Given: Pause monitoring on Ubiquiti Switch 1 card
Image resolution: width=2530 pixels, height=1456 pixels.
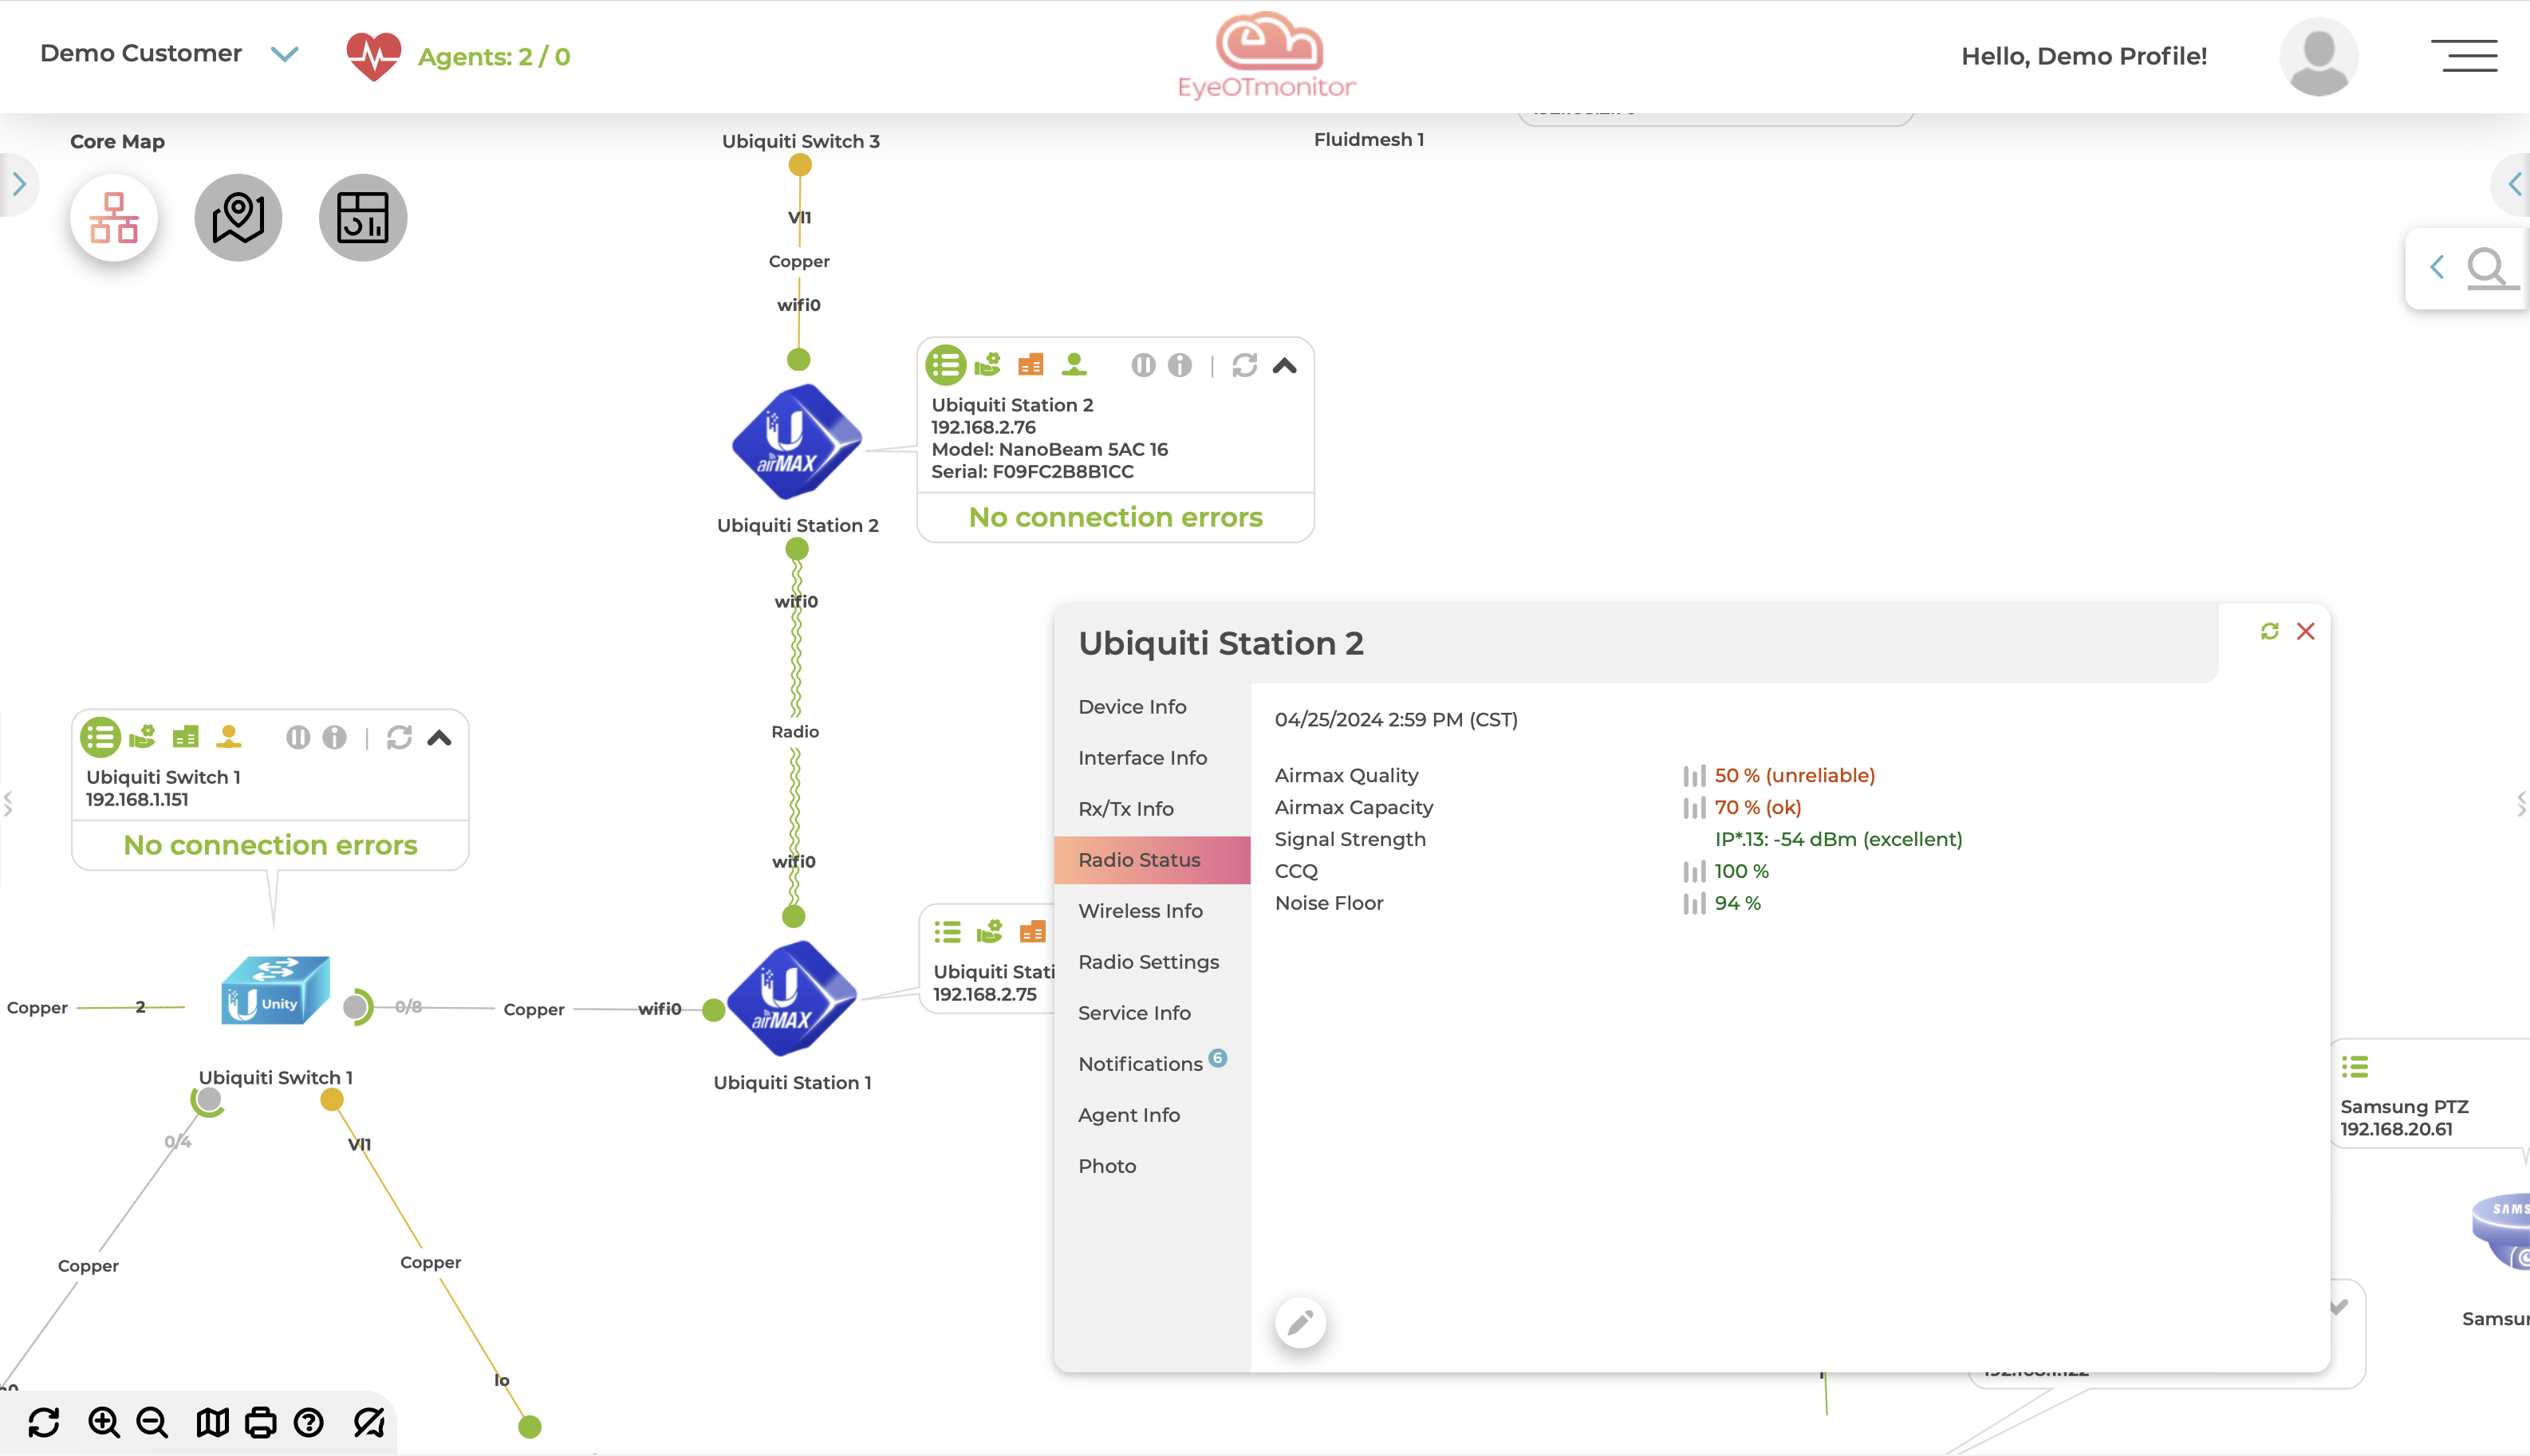Looking at the screenshot, I should click(x=298, y=737).
